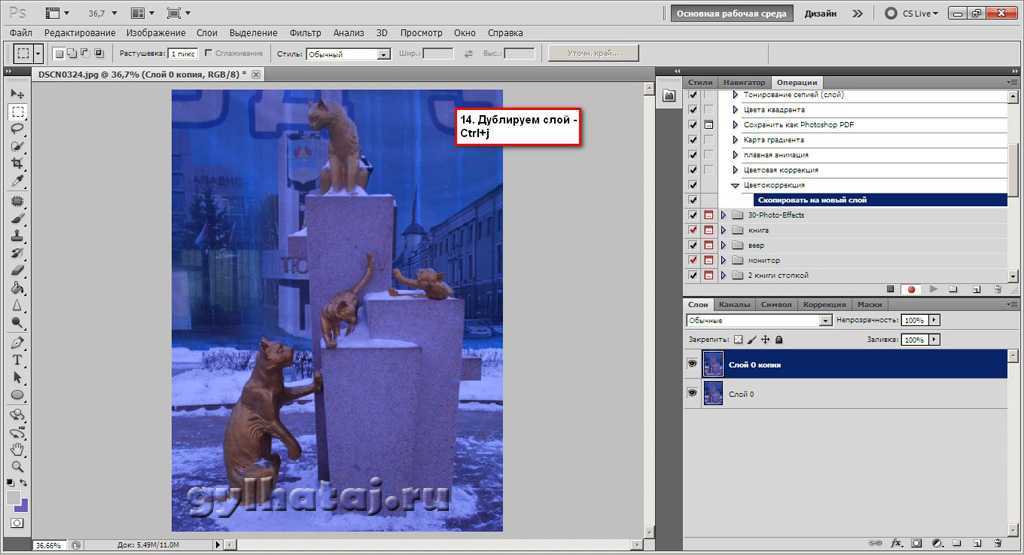Select the Crop tool

pos(17,163)
